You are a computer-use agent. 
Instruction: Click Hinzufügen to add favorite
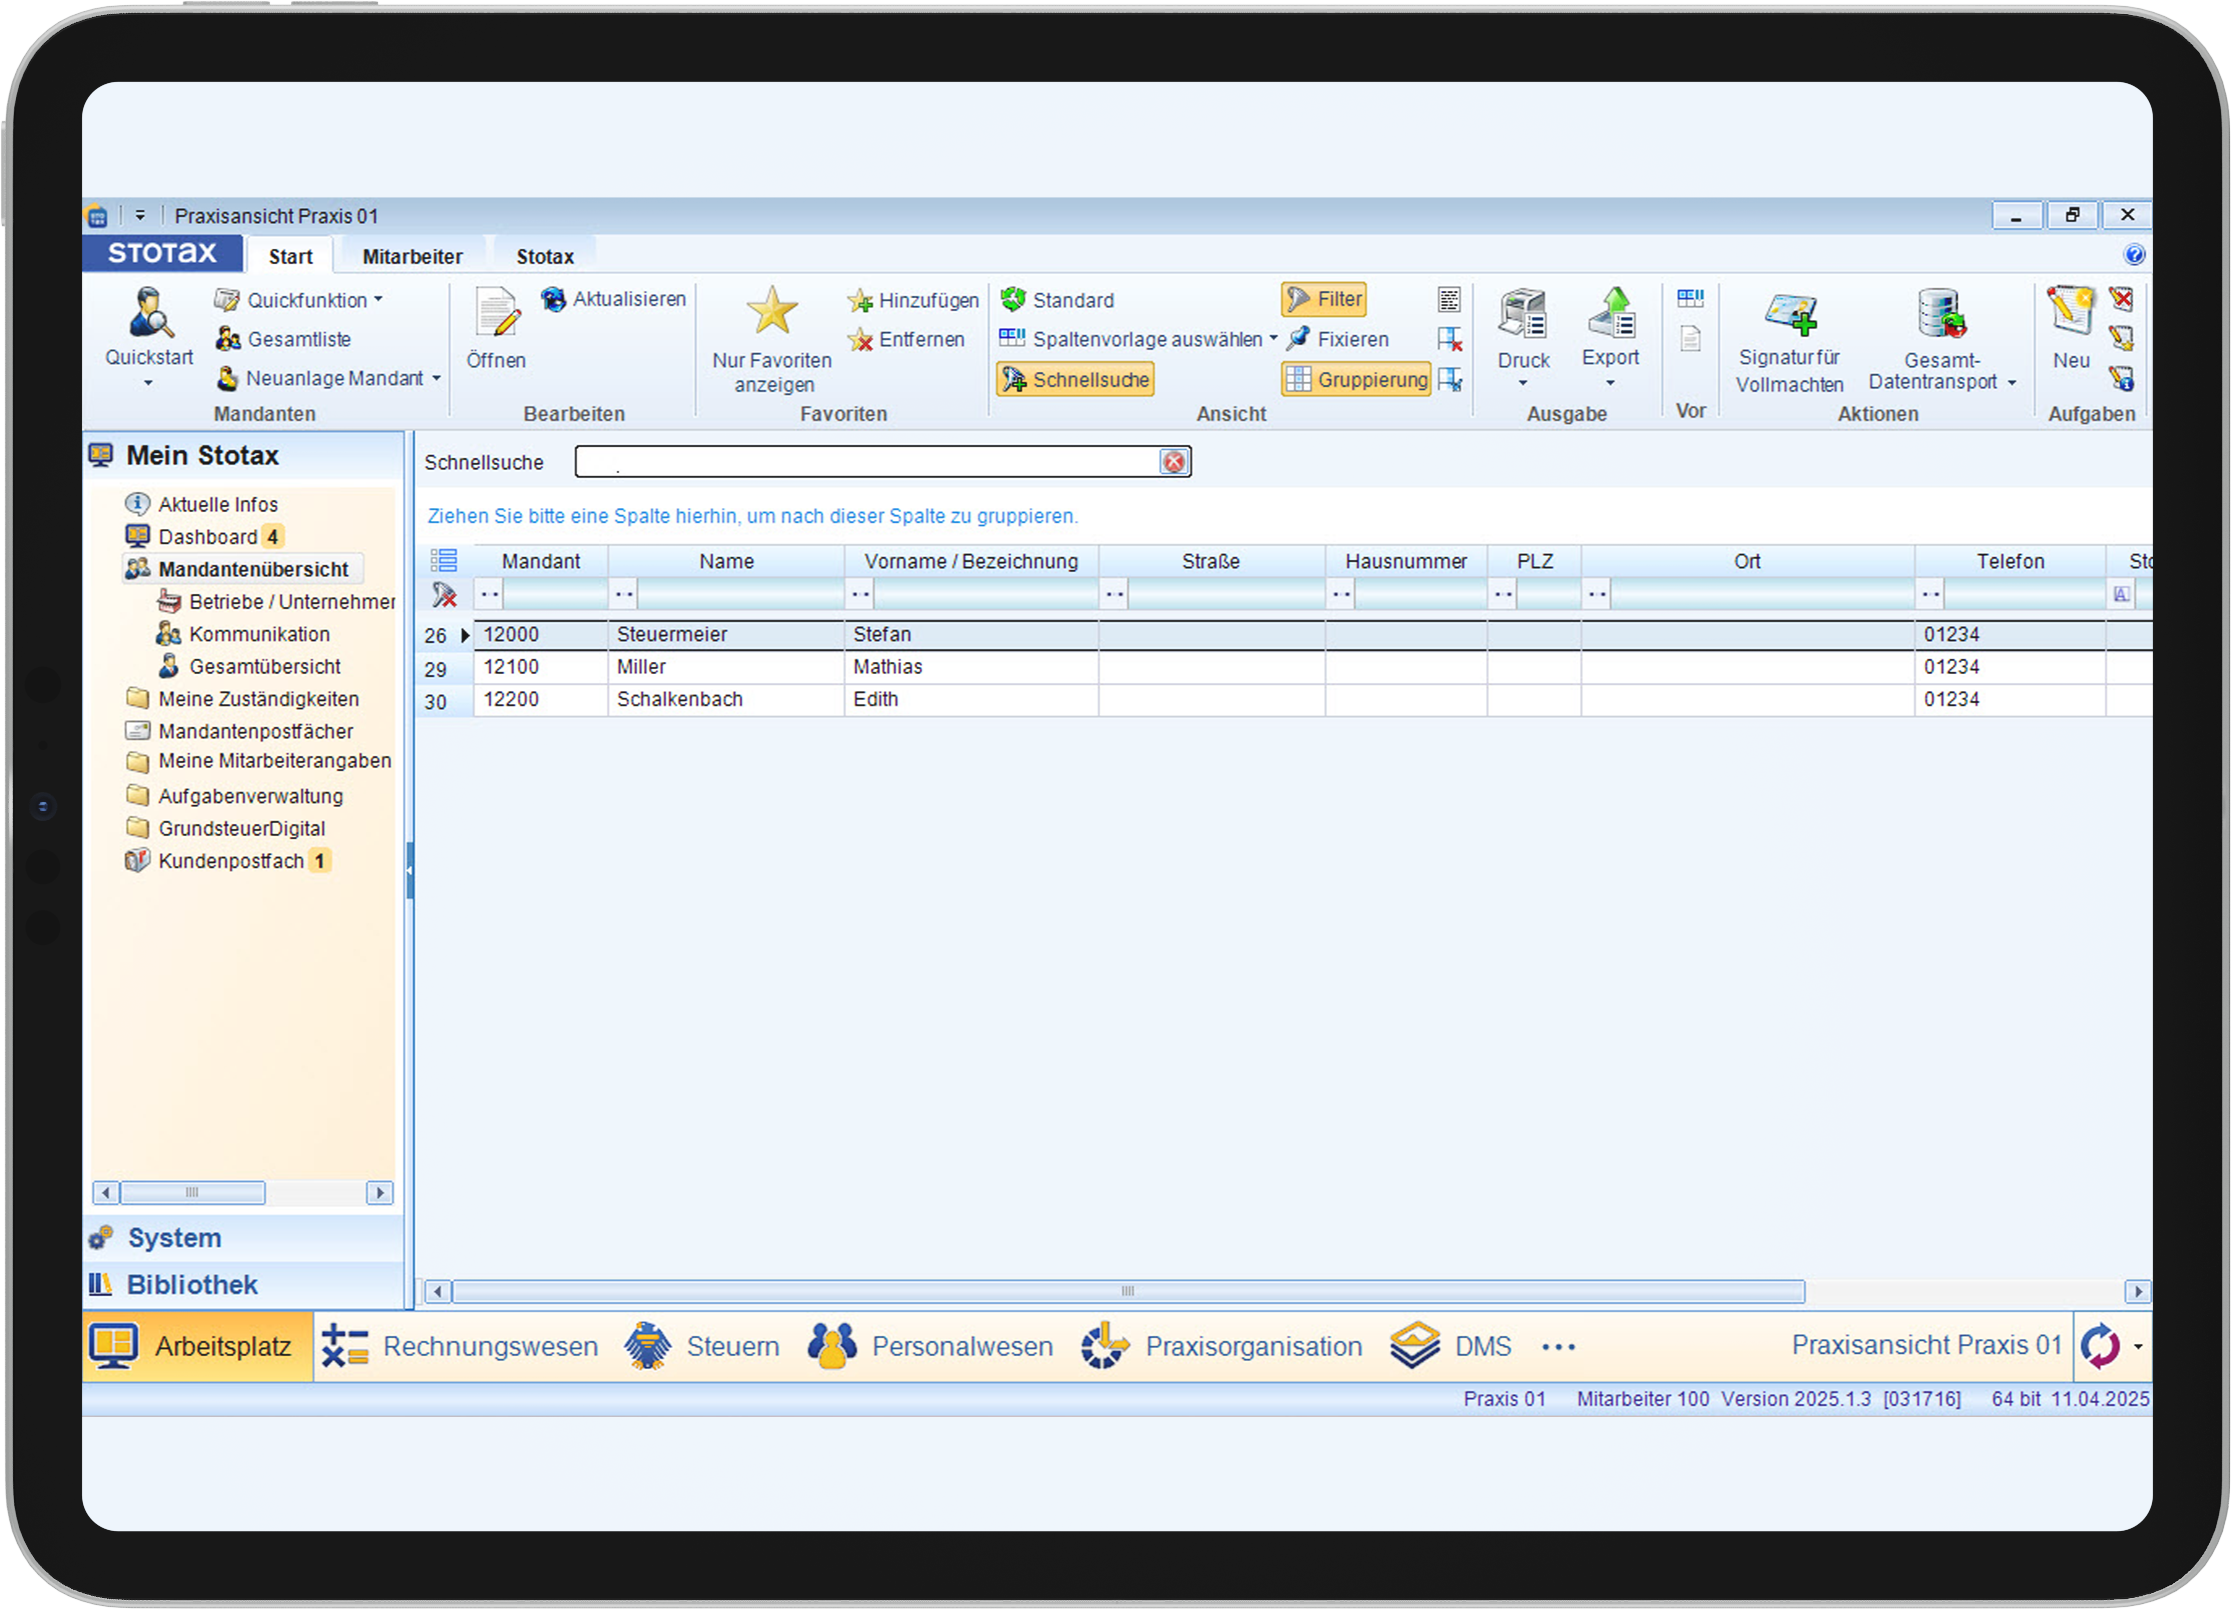913,300
